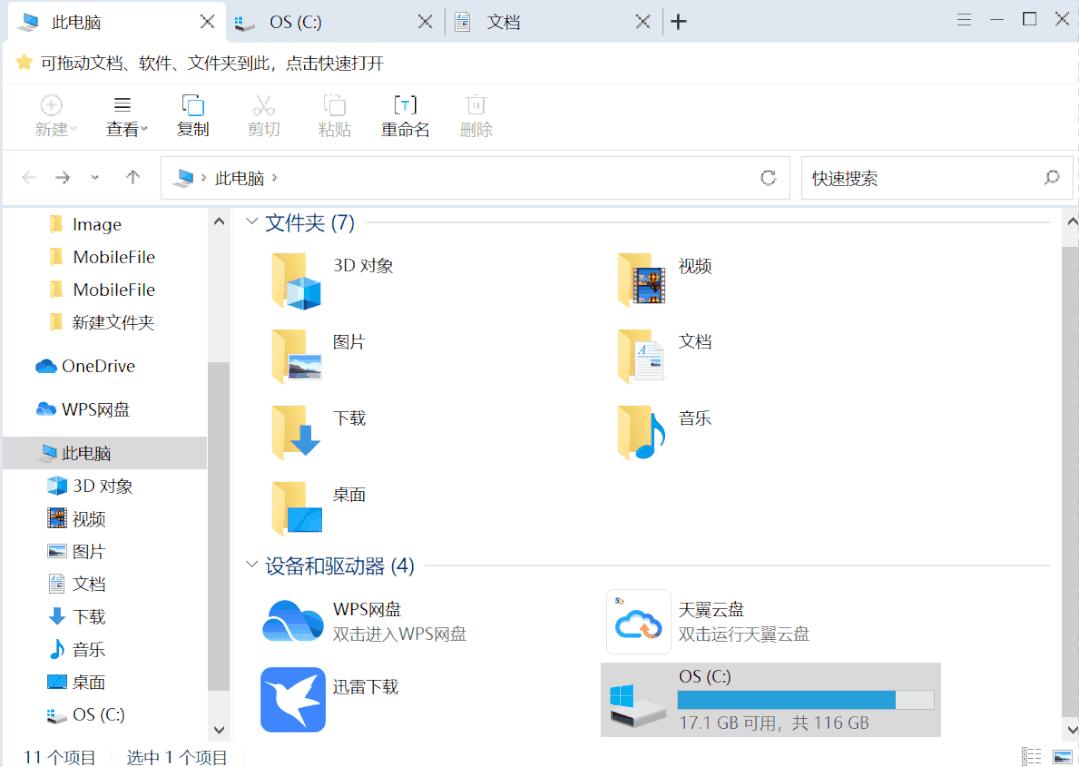Screen dimensions: 1079x767
Task: Click the up-arrow navigation icon
Action: [132, 177]
